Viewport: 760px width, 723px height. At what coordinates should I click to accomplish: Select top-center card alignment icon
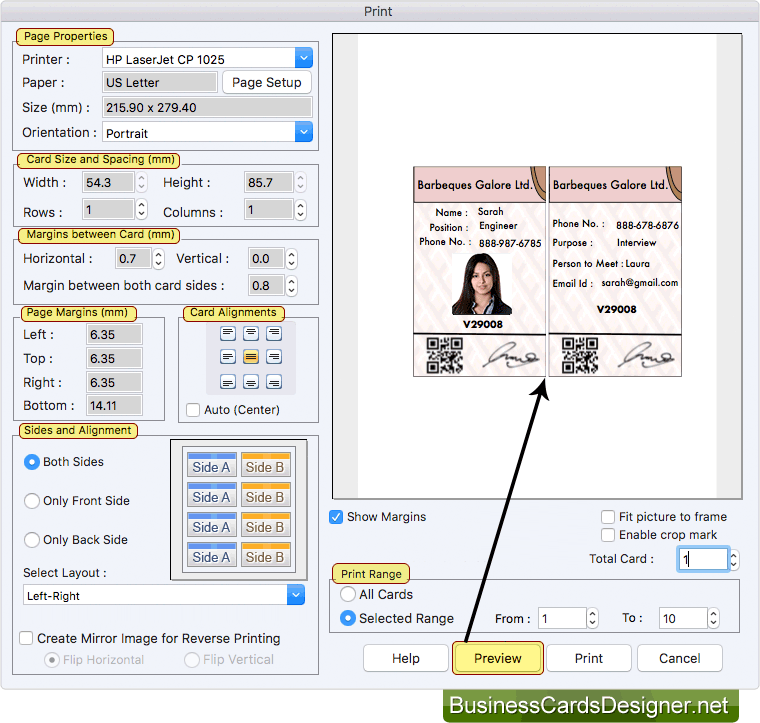pyautogui.click(x=251, y=333)
